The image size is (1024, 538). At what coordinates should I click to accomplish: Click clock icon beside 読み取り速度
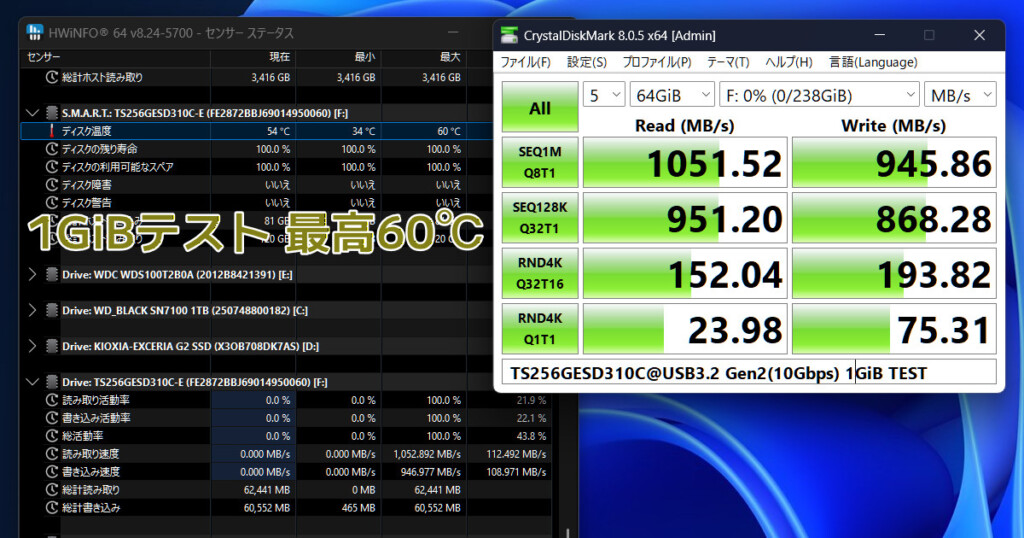tap(52, 454)
